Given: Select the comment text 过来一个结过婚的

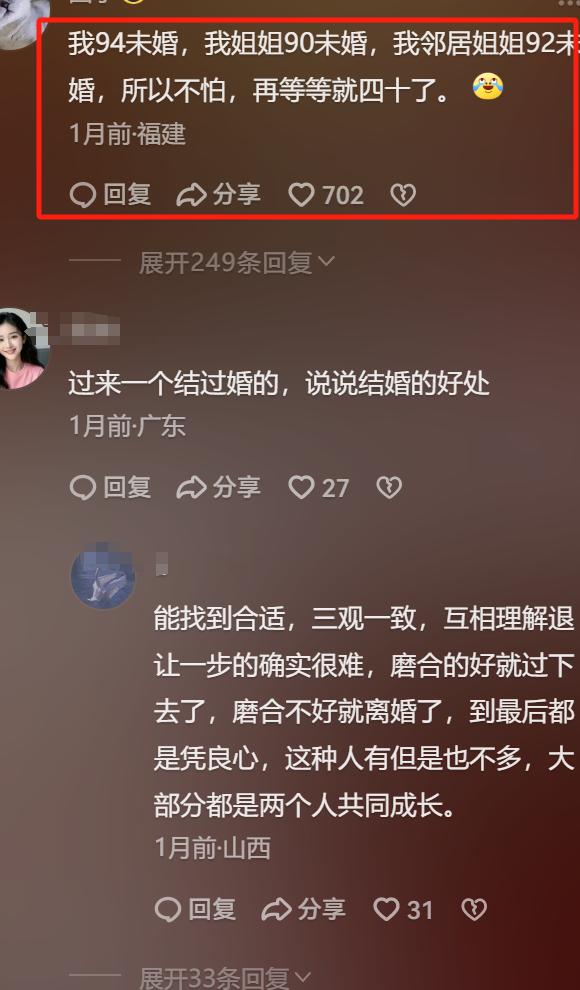Looking at the screenshot, I should pyautogui.click(x=174, y=384).
